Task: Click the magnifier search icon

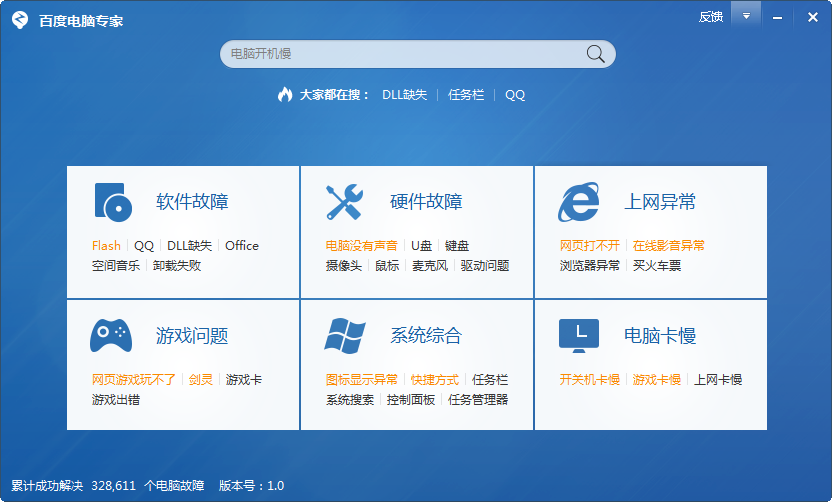Action: (x=595, y=54)
